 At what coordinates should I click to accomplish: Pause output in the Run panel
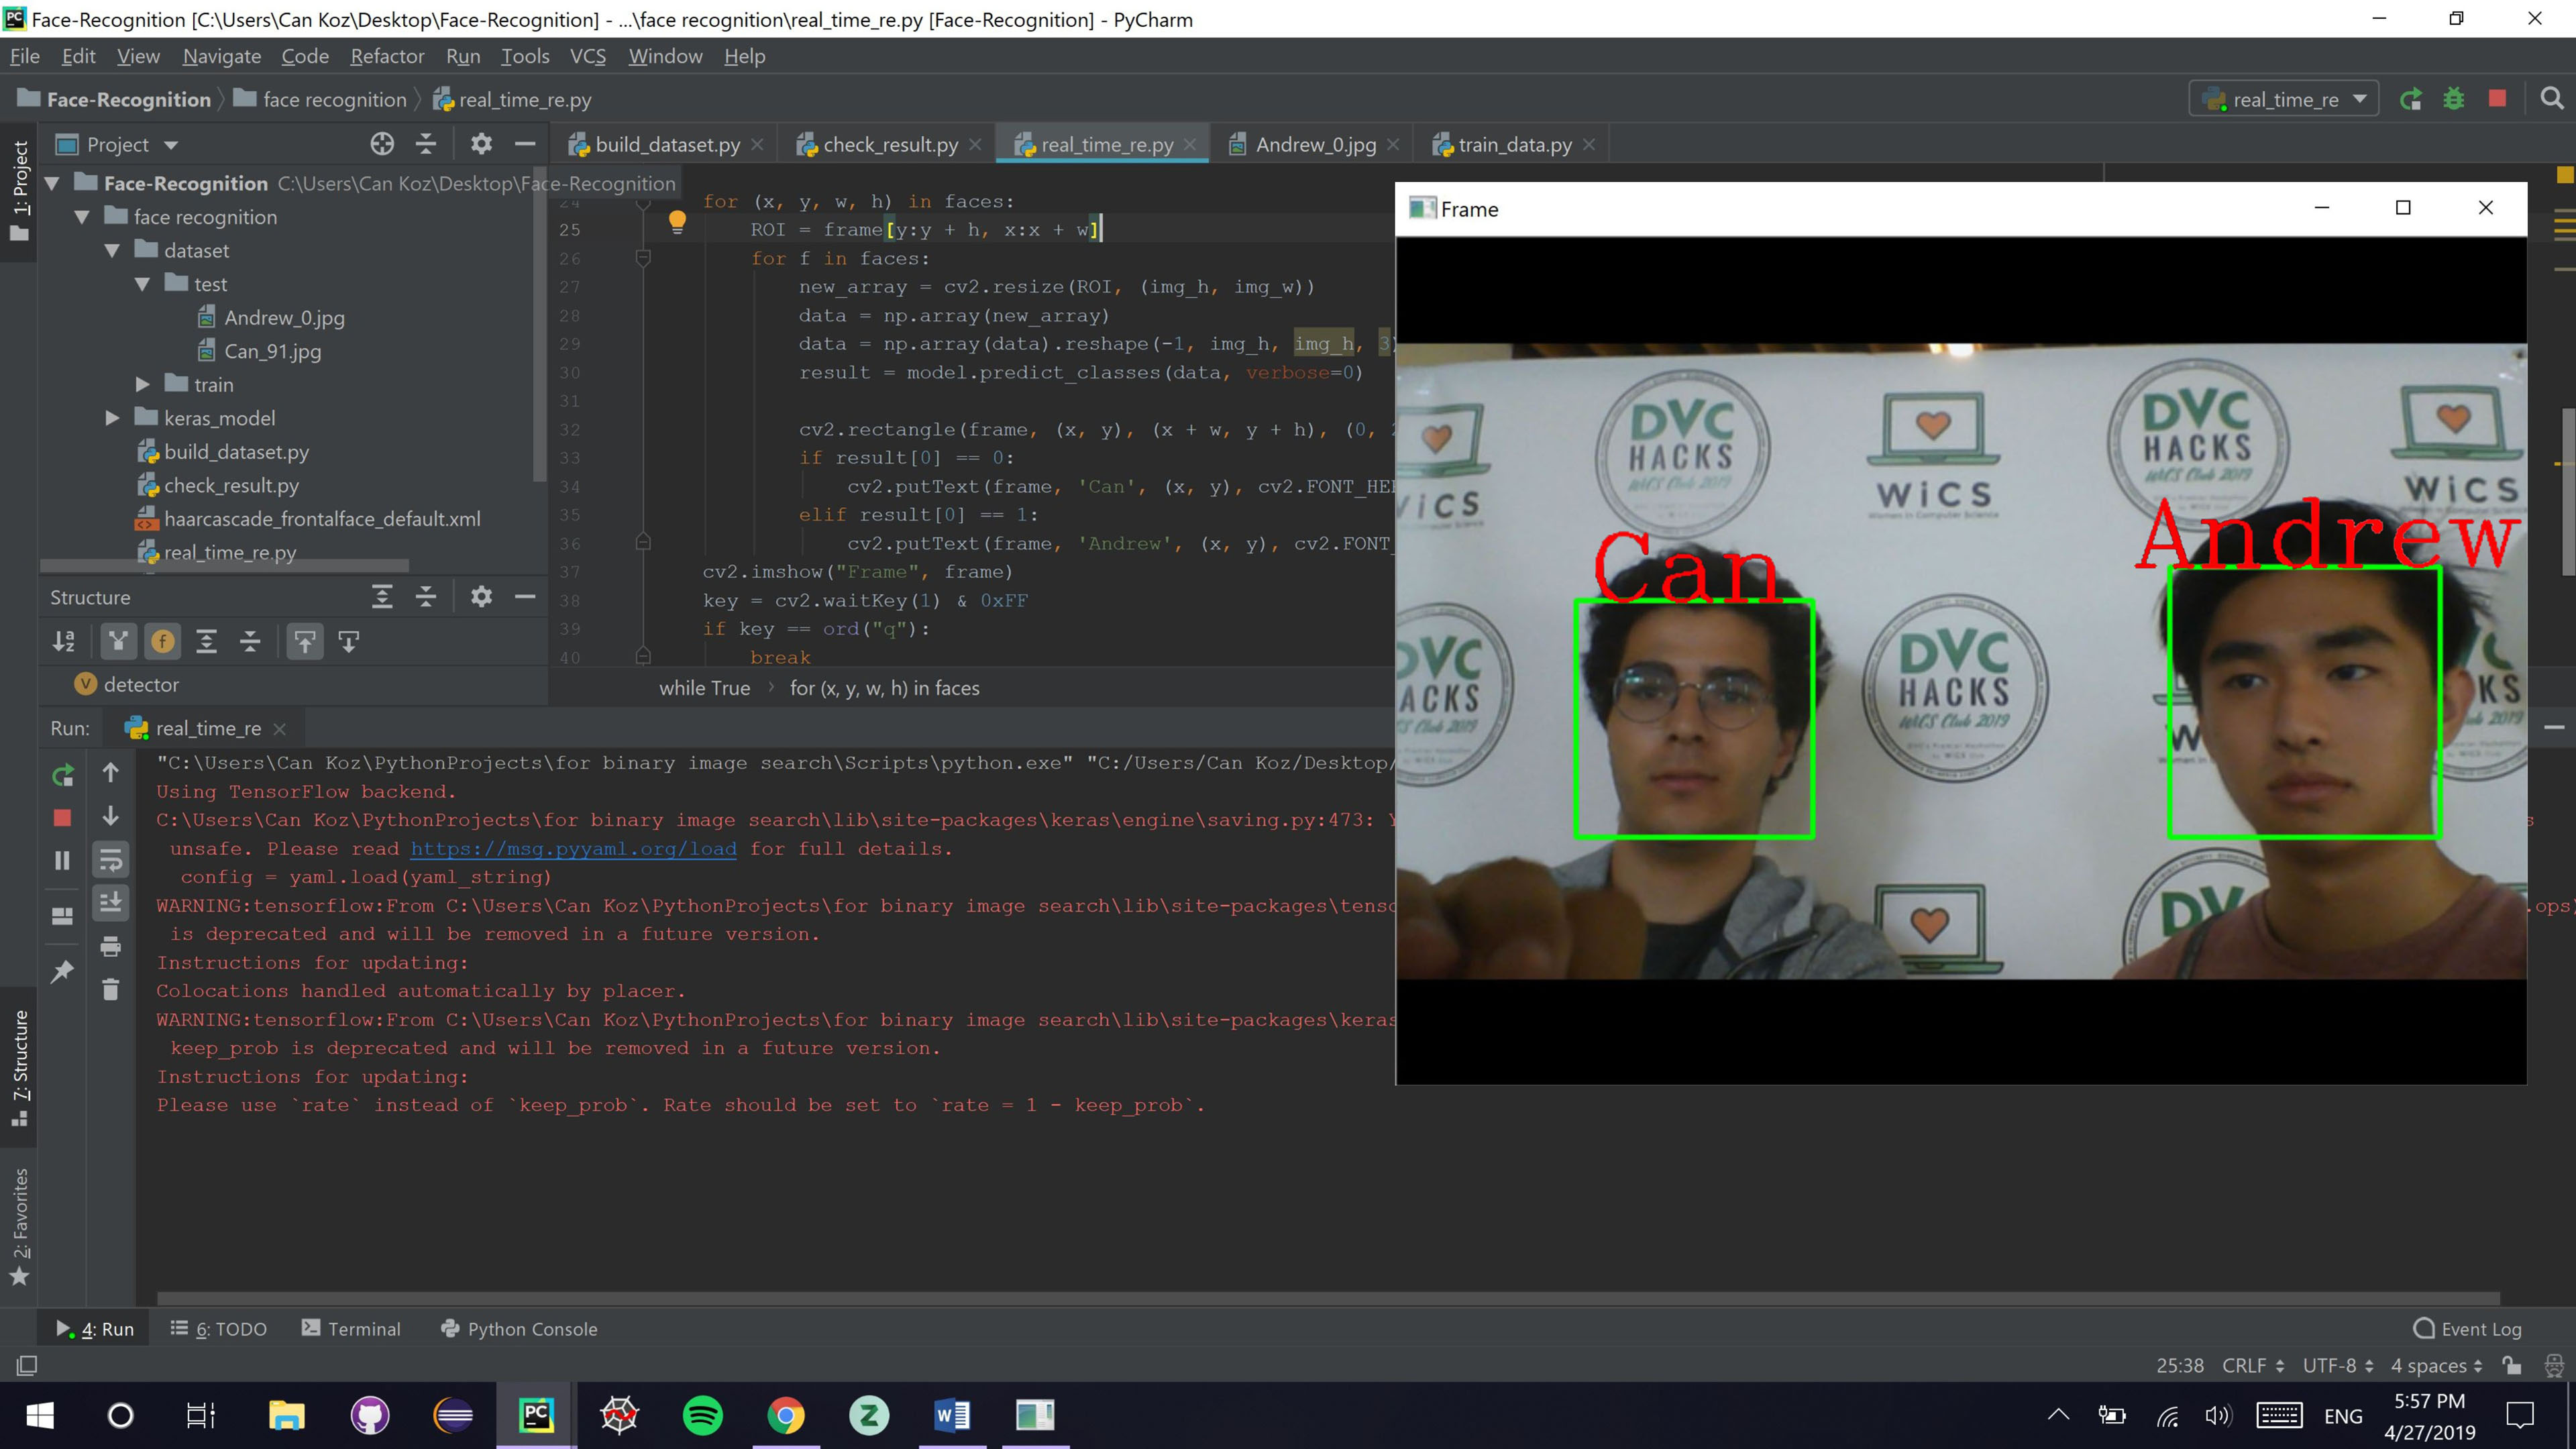click(62, 860)
